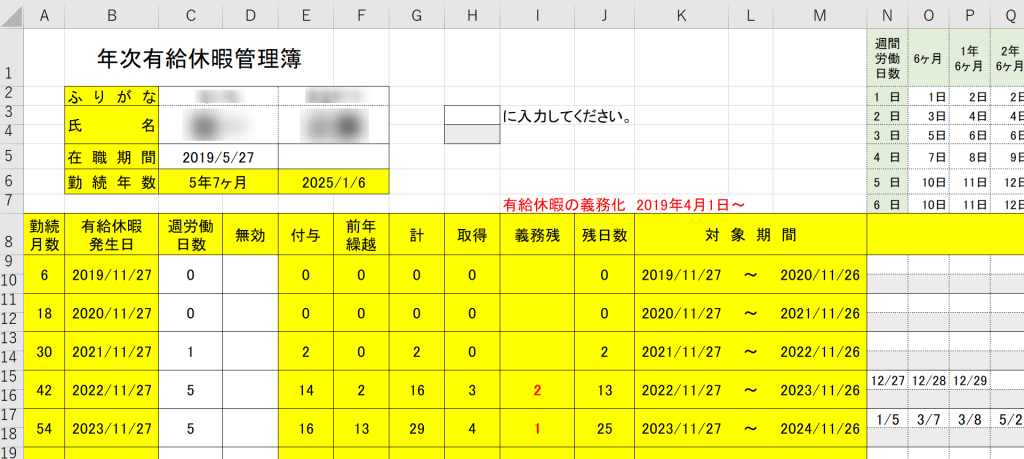The image size is (1024, 459).
Task: Click the 有給休暇発生日 column heading cell
Action: [111, 236]
